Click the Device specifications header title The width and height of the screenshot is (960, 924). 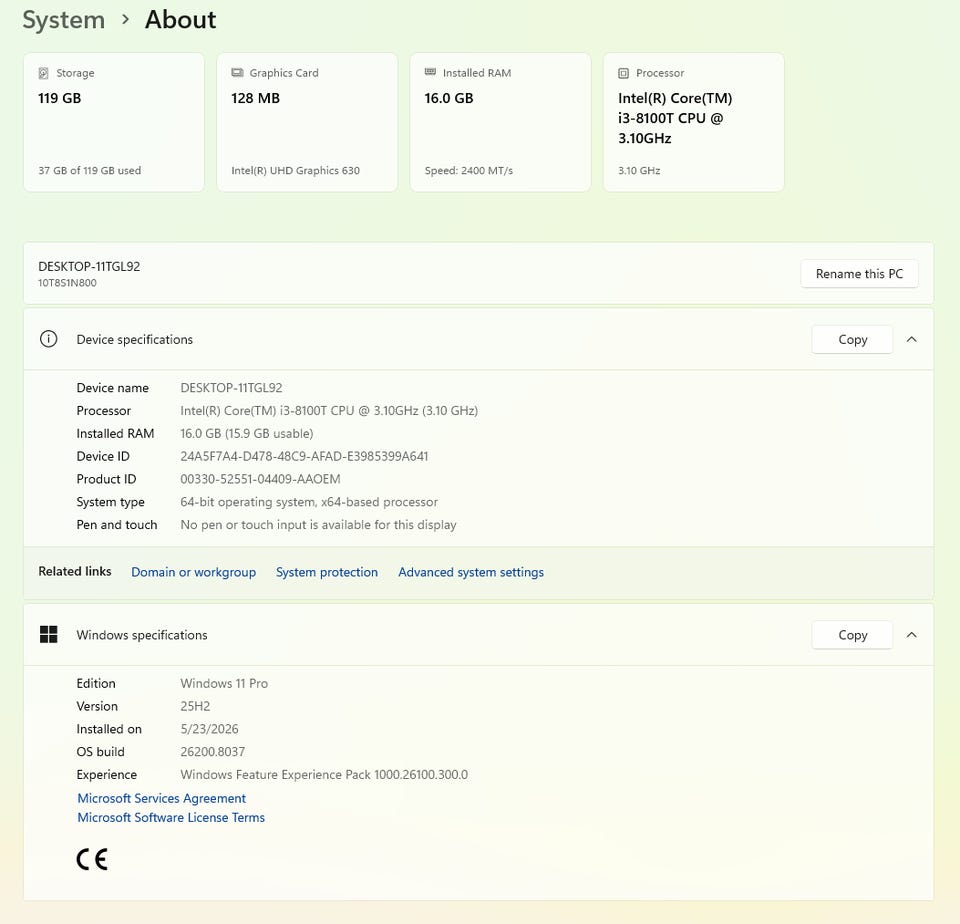tap(135, 339)
